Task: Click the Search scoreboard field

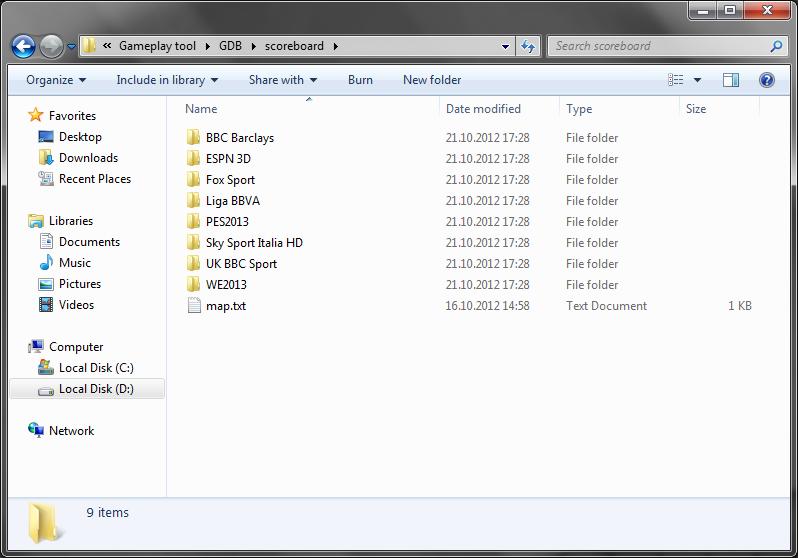Action: coord(667,46)
